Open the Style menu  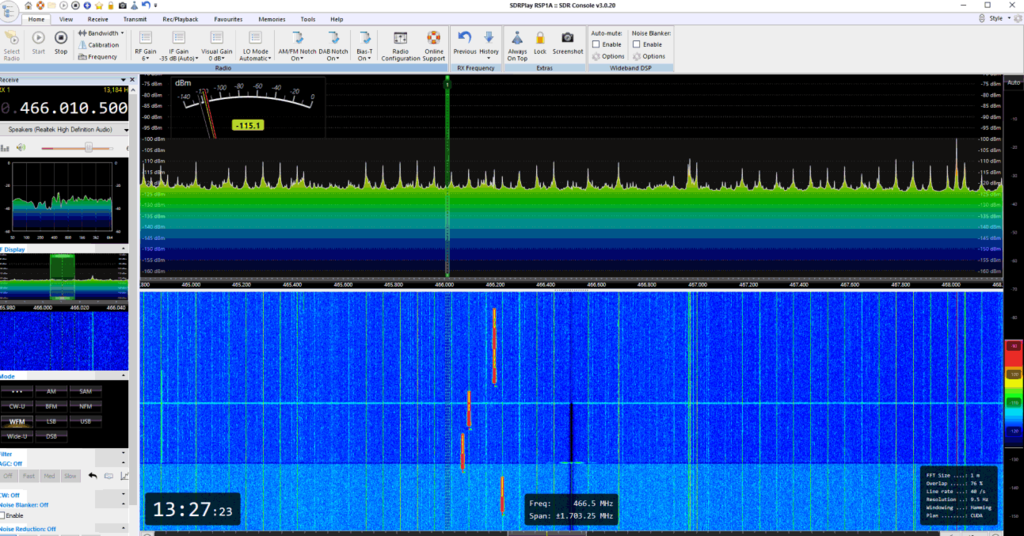click(x=998, y=18)
